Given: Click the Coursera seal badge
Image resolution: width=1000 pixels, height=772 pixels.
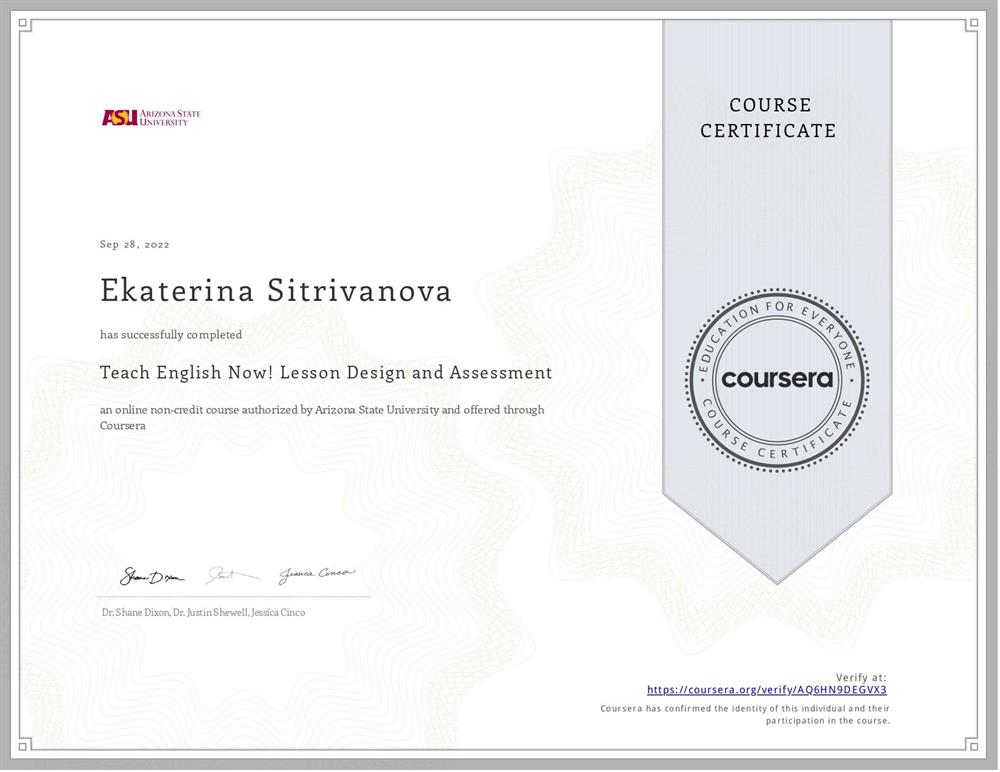Looking at the screenshot, I should pyautogui.click(x=777, y=379).
